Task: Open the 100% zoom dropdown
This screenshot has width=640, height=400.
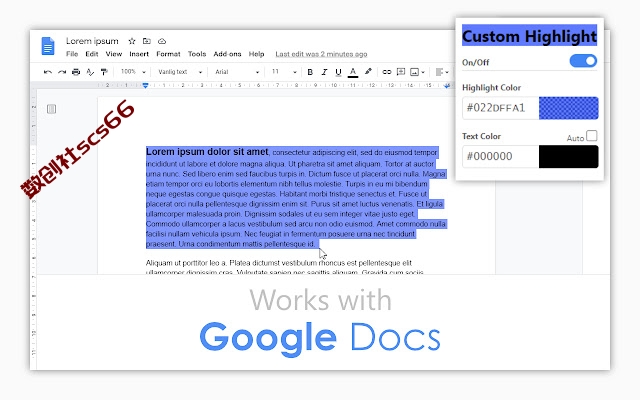Action: [x=133, y=72]
